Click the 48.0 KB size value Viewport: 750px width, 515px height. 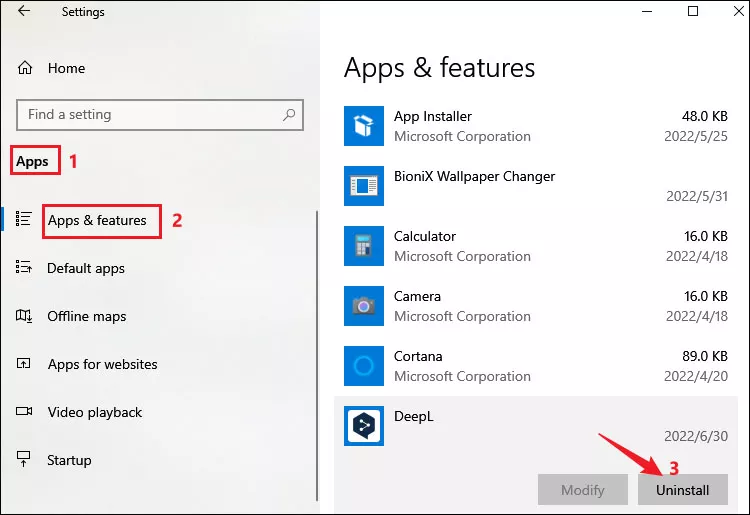tap(705, 116)
